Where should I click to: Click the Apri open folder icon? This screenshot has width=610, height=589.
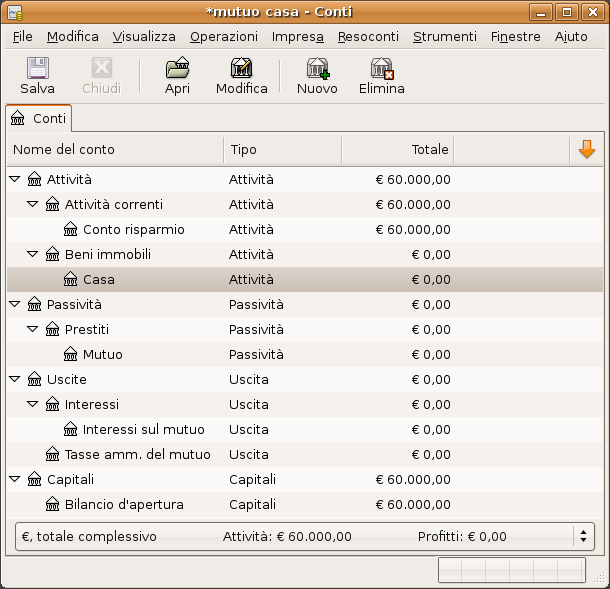tap(177, 69)
